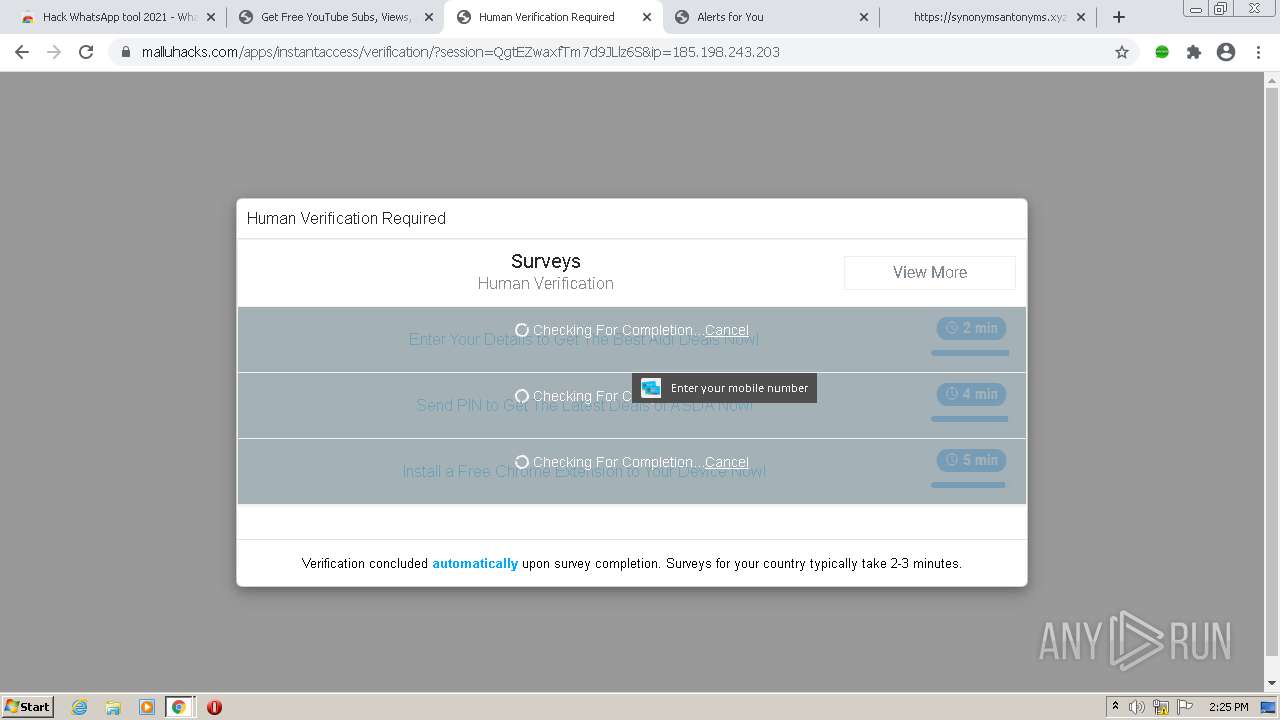Close the Human Verification Required tab
Screen dimensions: 1280x720
coord(647,17)
